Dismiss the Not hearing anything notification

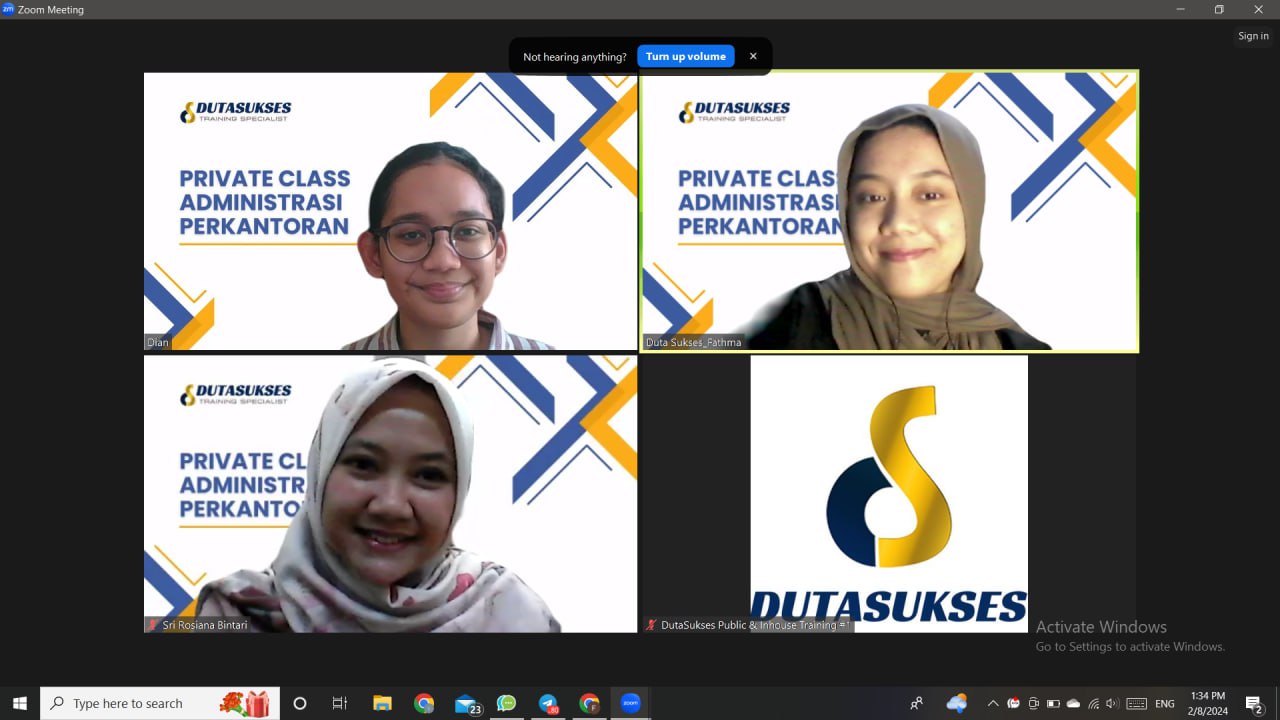[x=753, y=56]
